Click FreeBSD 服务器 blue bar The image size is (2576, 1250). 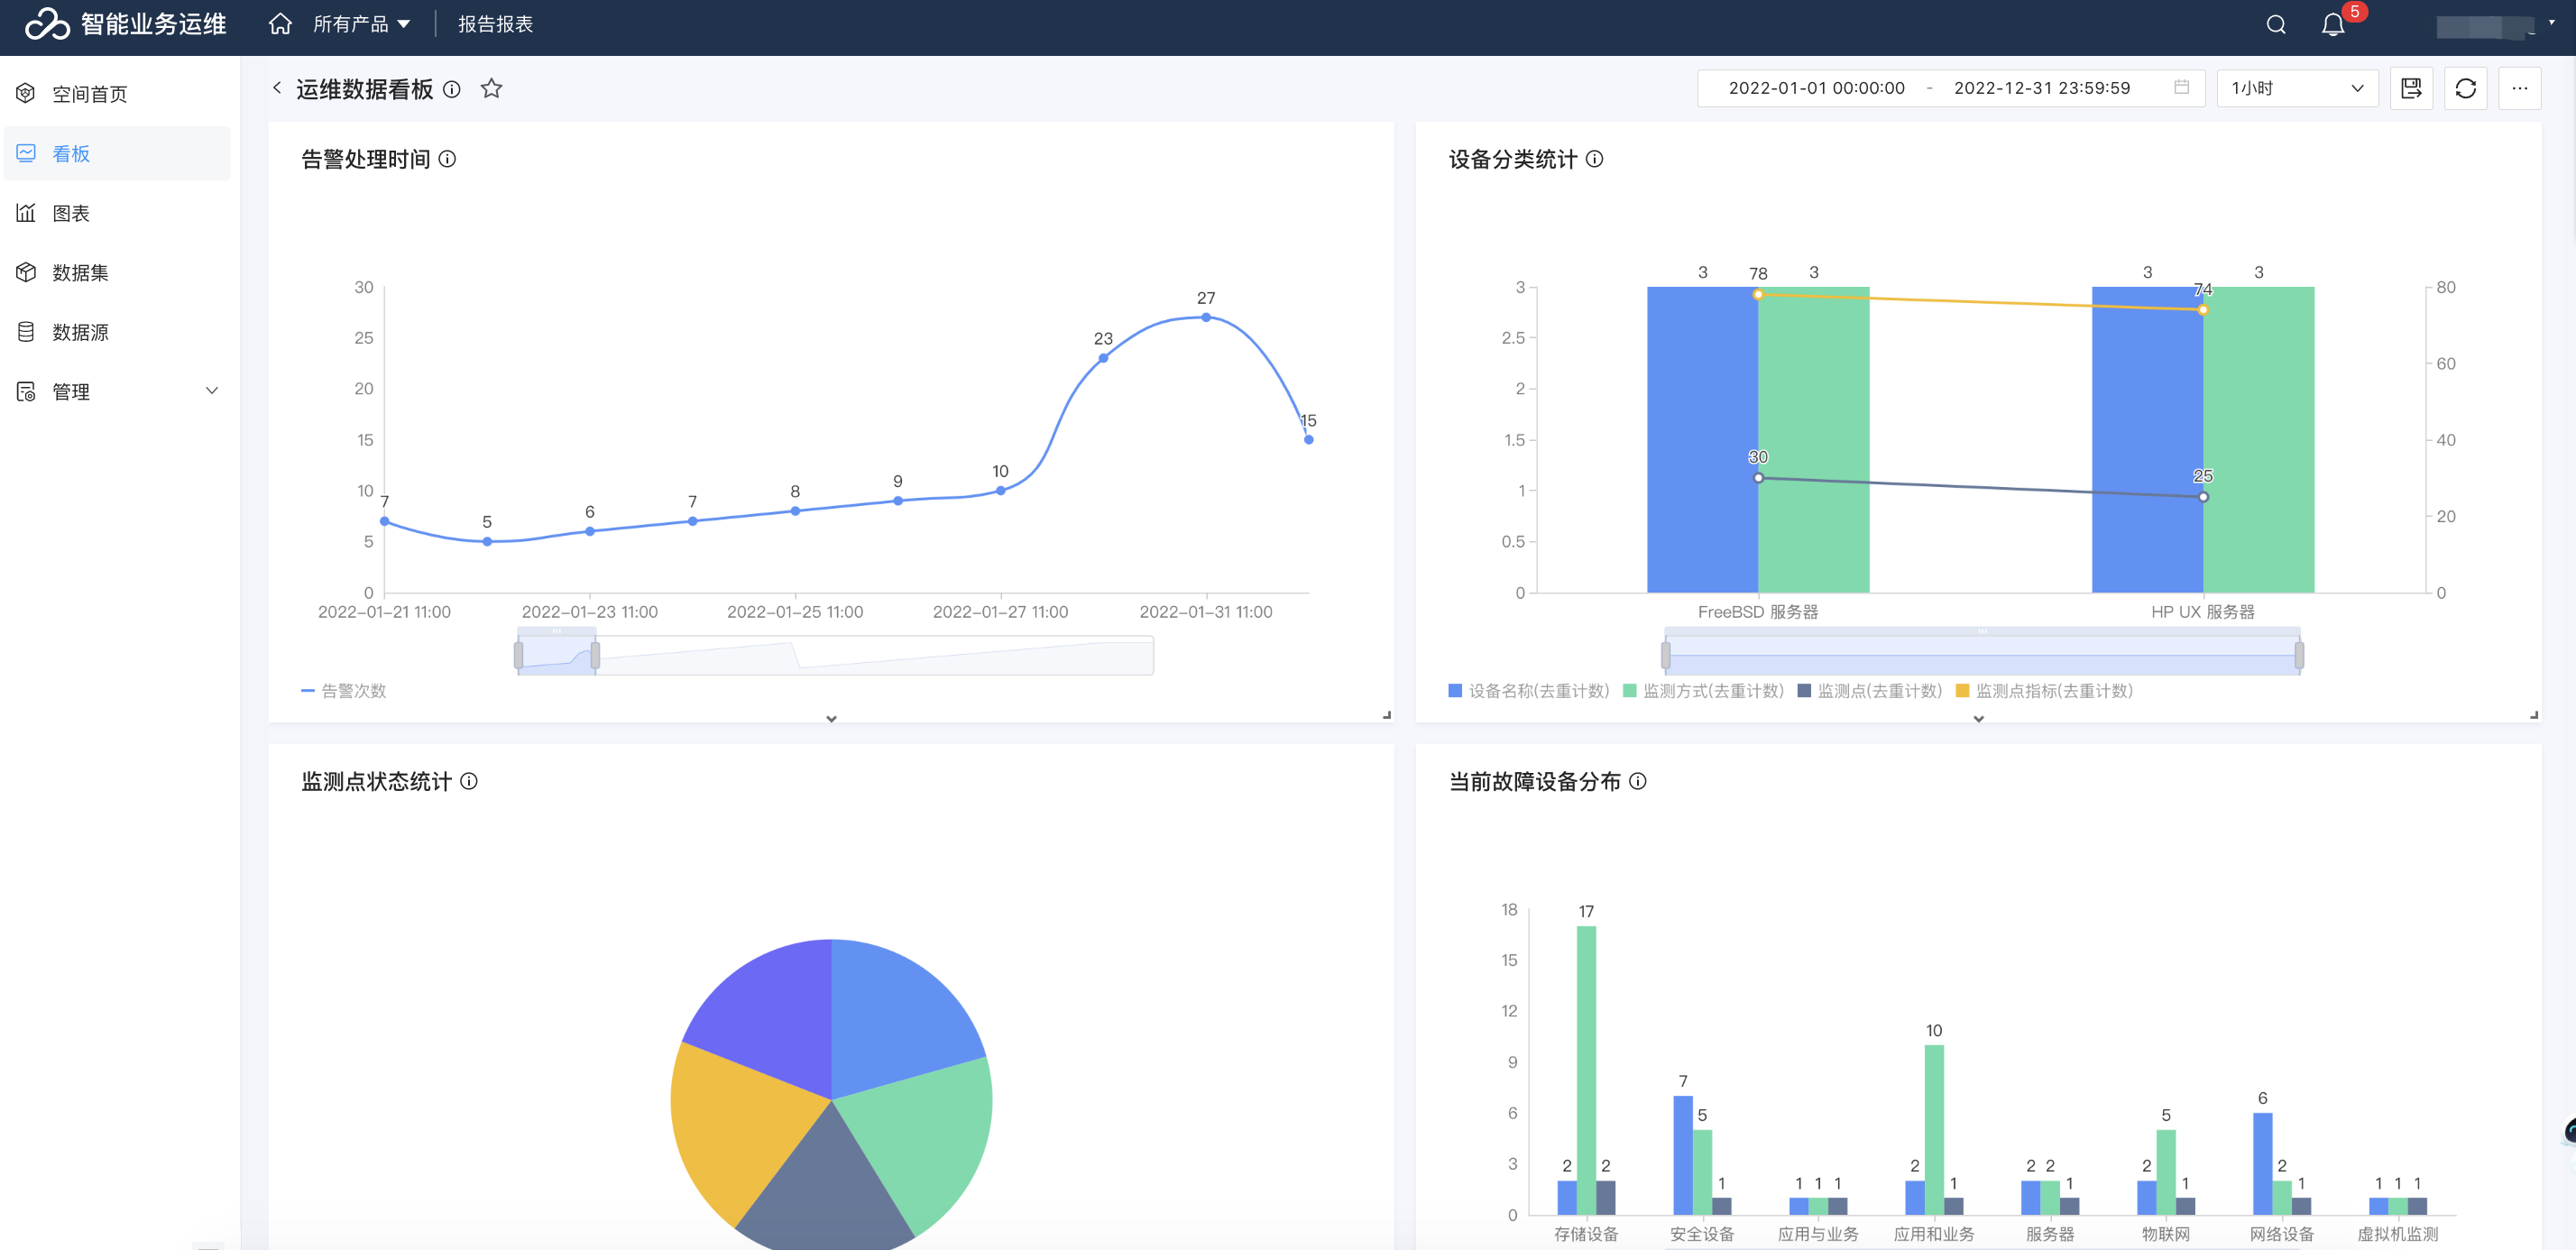(1702, 440)
